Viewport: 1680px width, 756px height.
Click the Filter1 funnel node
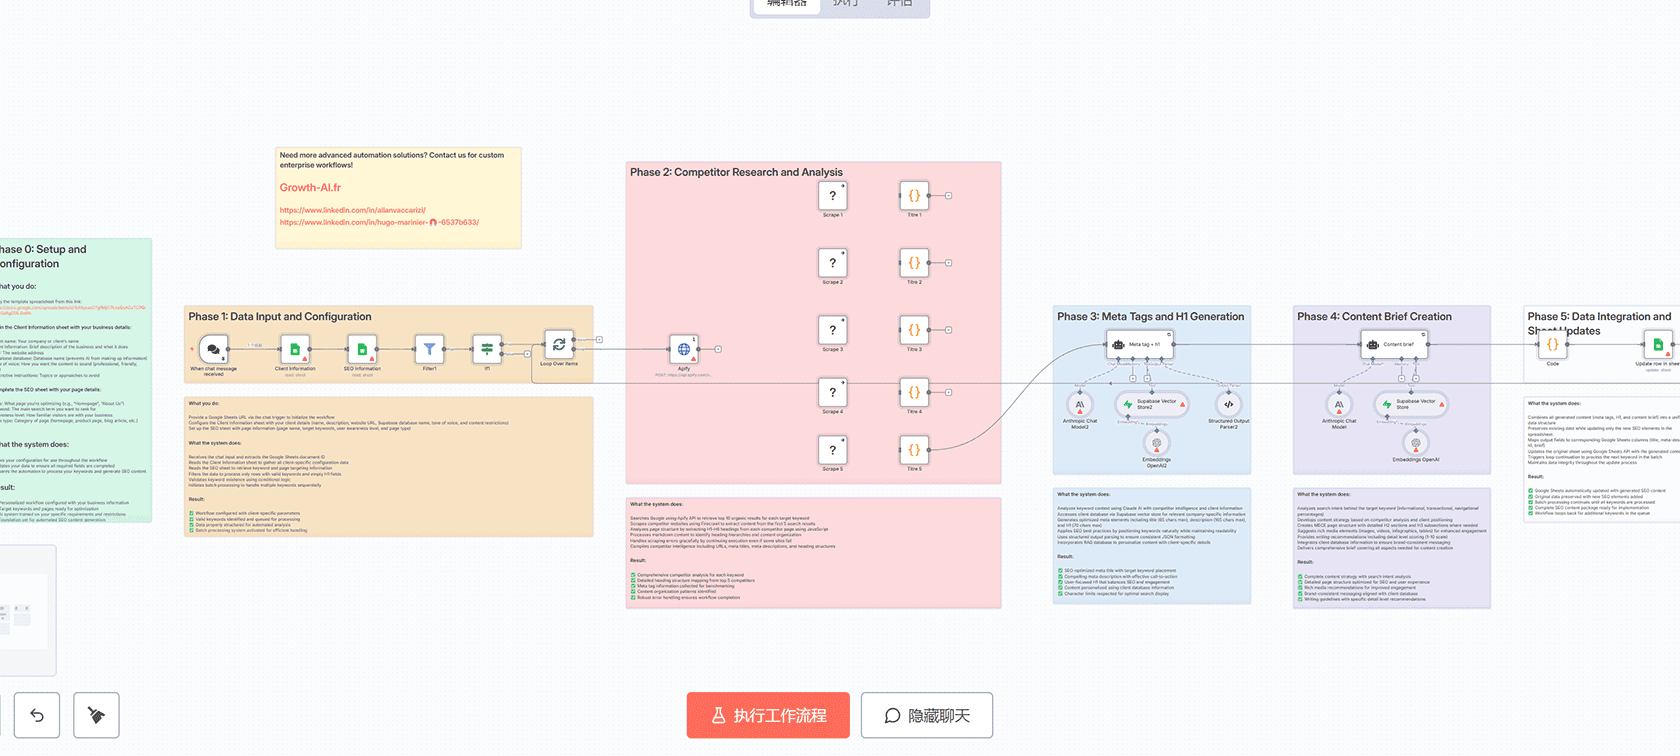point(429,349)
